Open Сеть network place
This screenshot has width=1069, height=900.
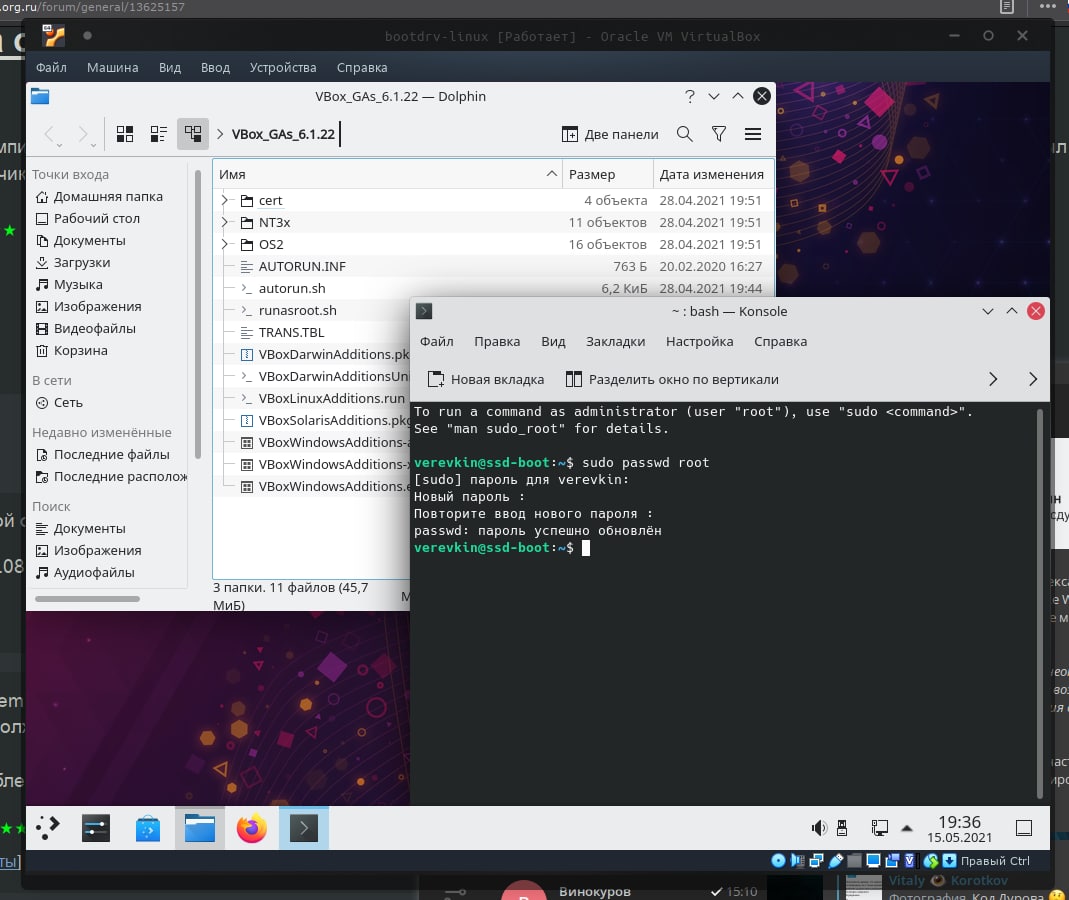coord(59,403)
